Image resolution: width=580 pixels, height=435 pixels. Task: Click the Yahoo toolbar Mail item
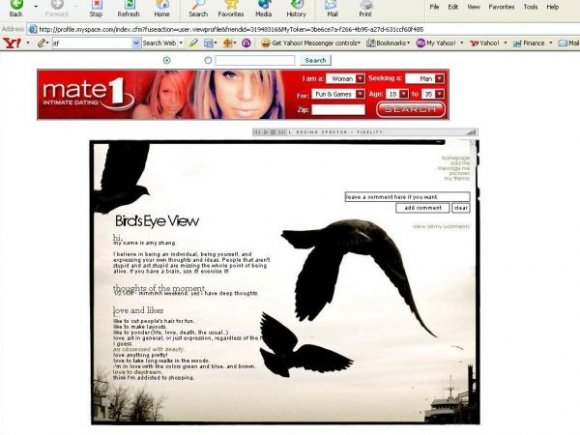click(569, 43)
